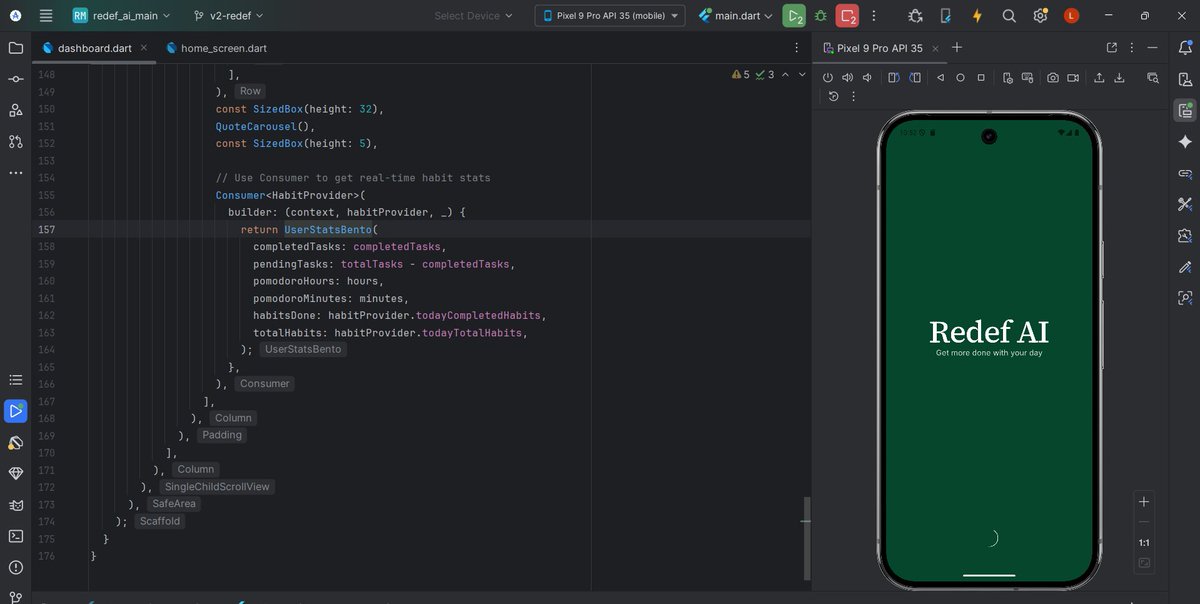Viewport: 1200px width, 604px height.
Task: Open the Pull Requests tool window
Action: [15, 141]
